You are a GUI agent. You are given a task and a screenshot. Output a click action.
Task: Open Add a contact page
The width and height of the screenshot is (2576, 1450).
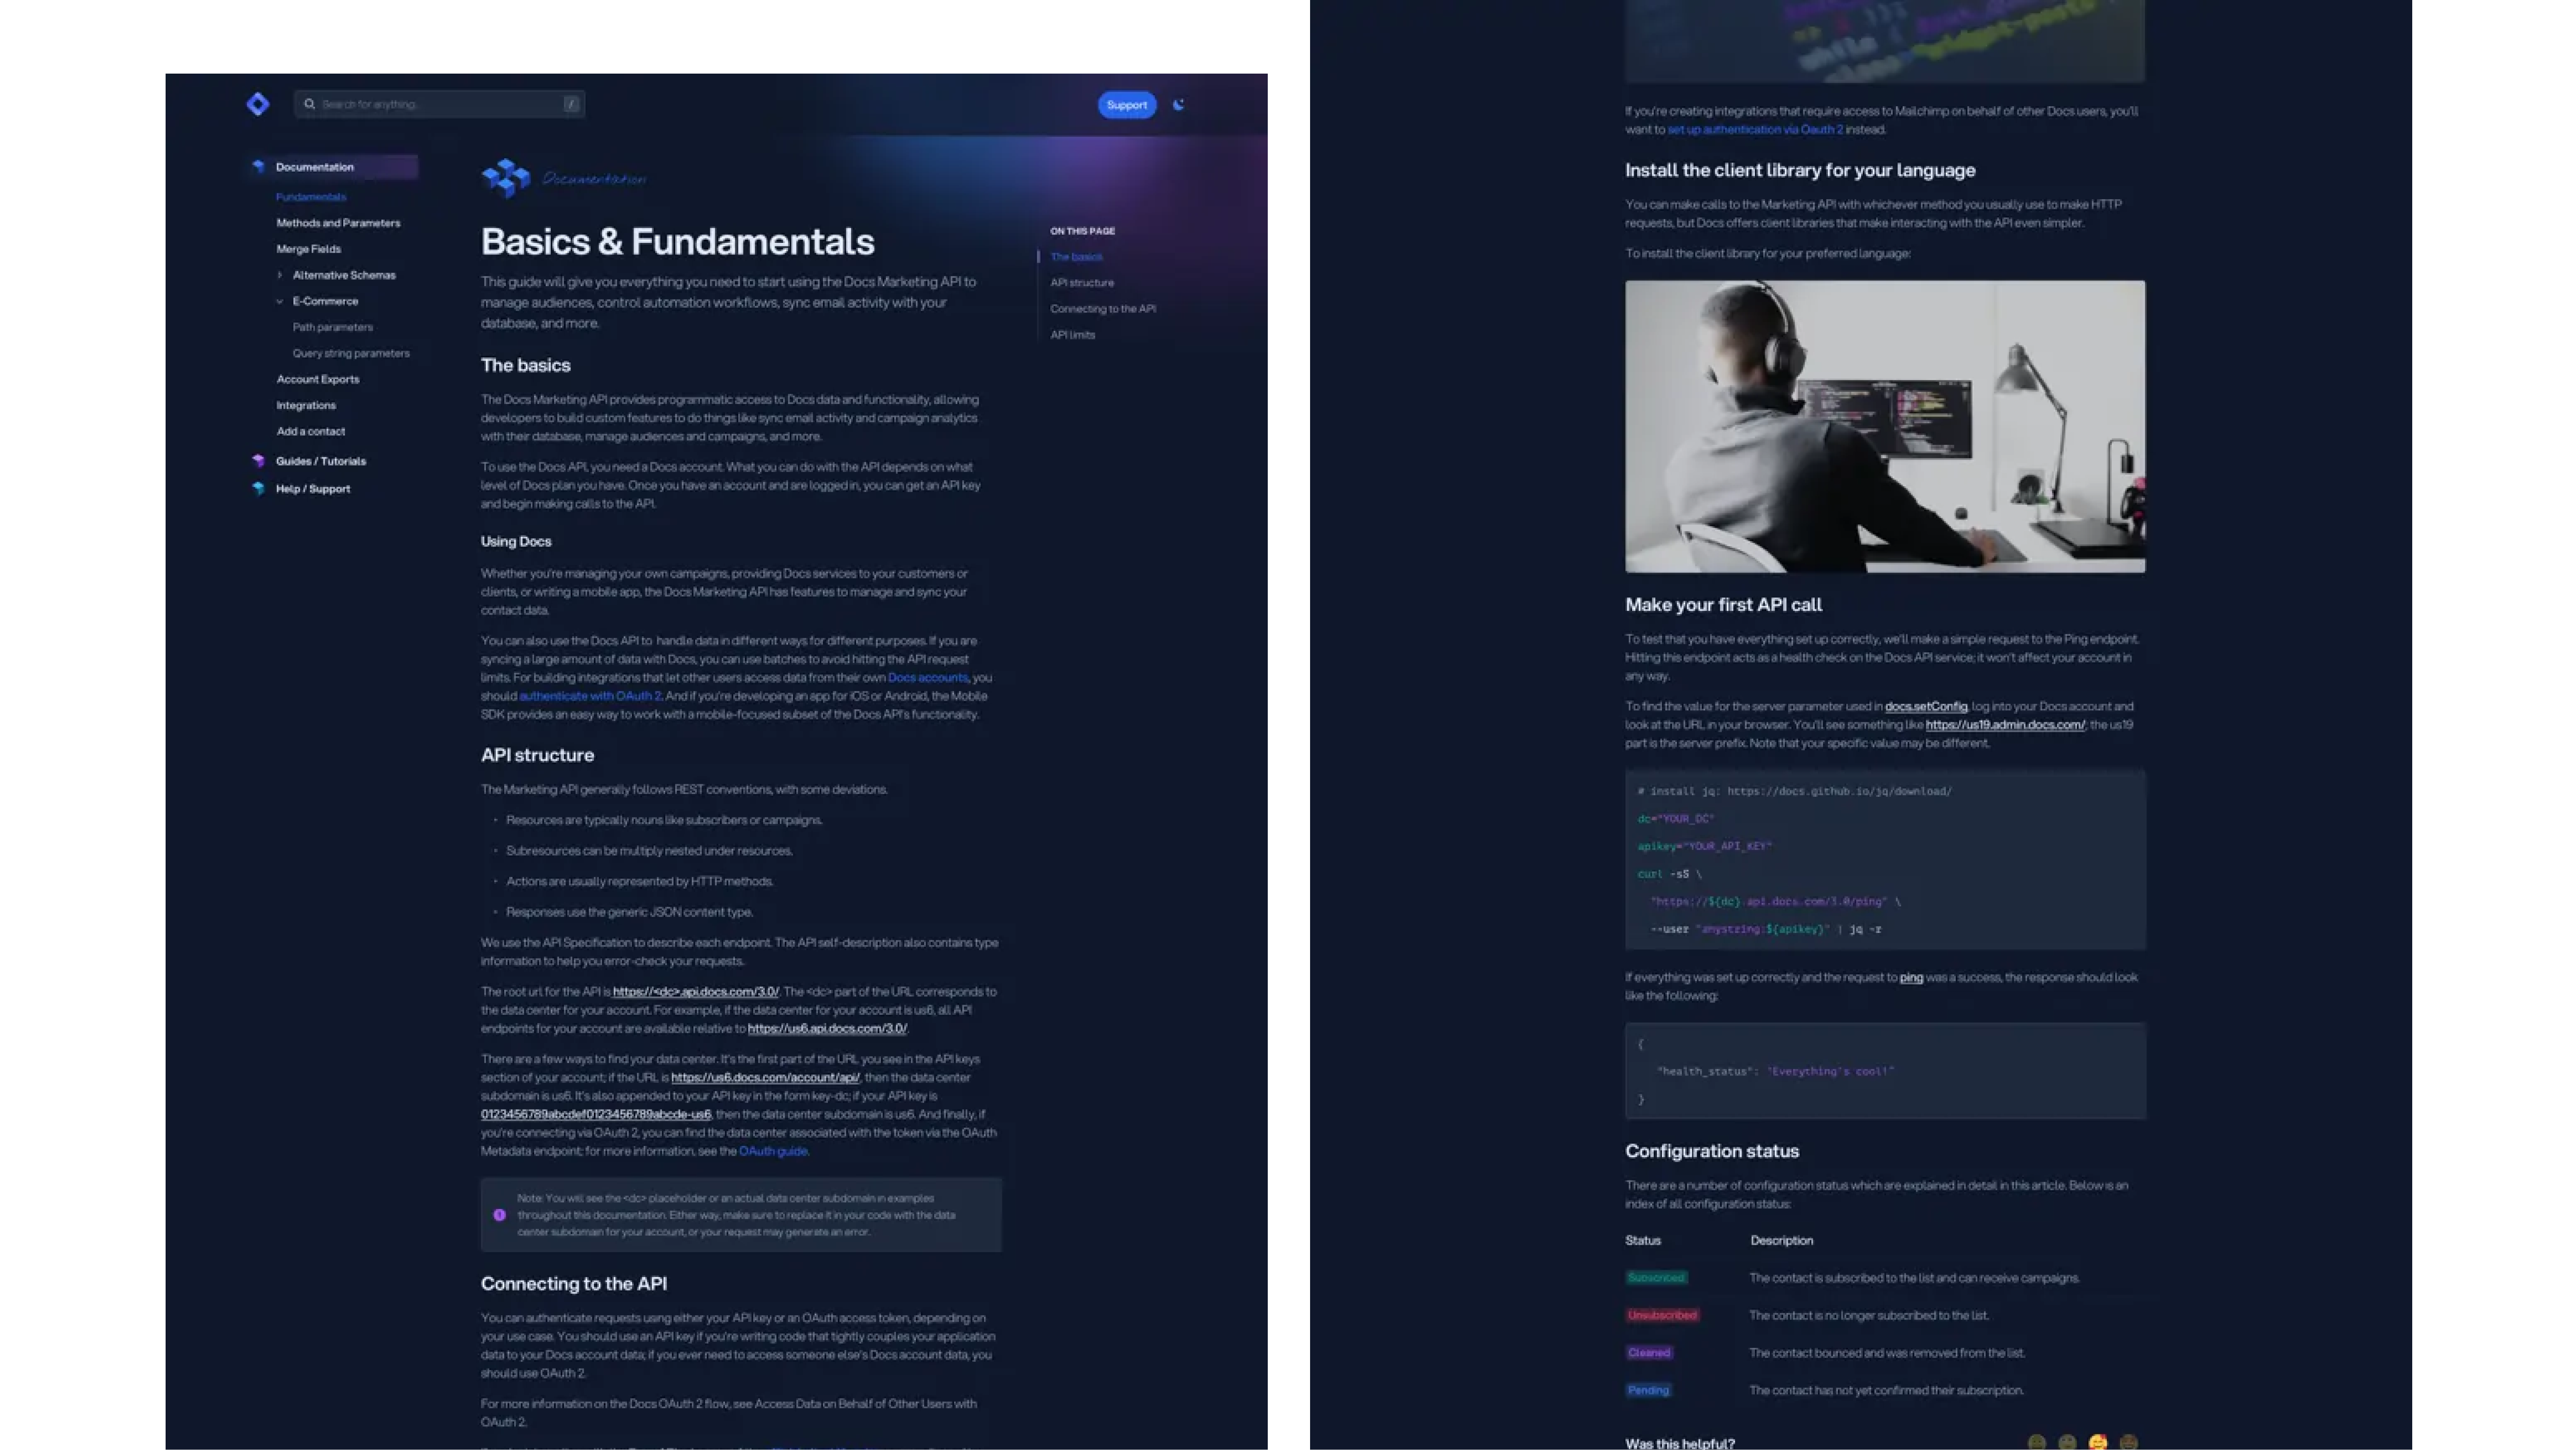tap(311, 431)
